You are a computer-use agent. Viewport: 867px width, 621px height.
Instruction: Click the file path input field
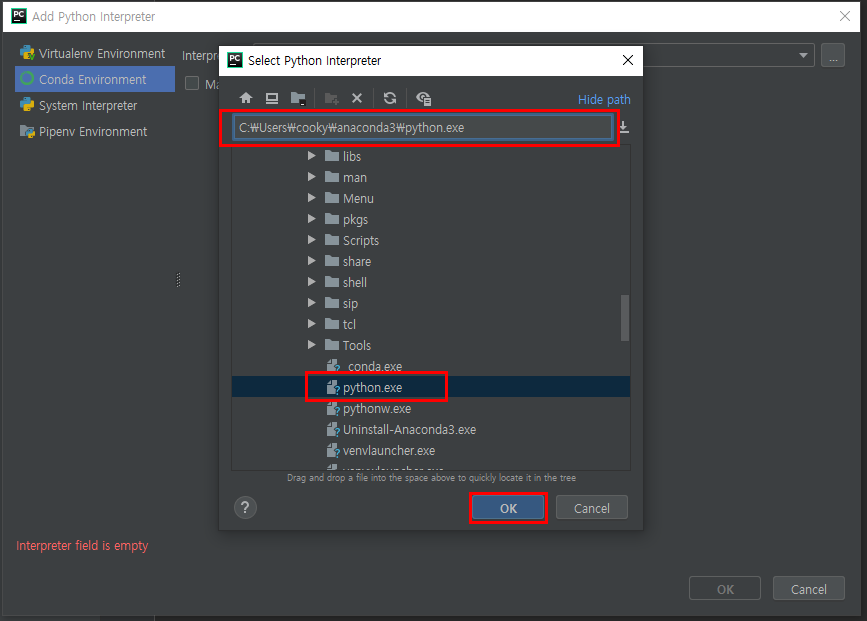422,127
